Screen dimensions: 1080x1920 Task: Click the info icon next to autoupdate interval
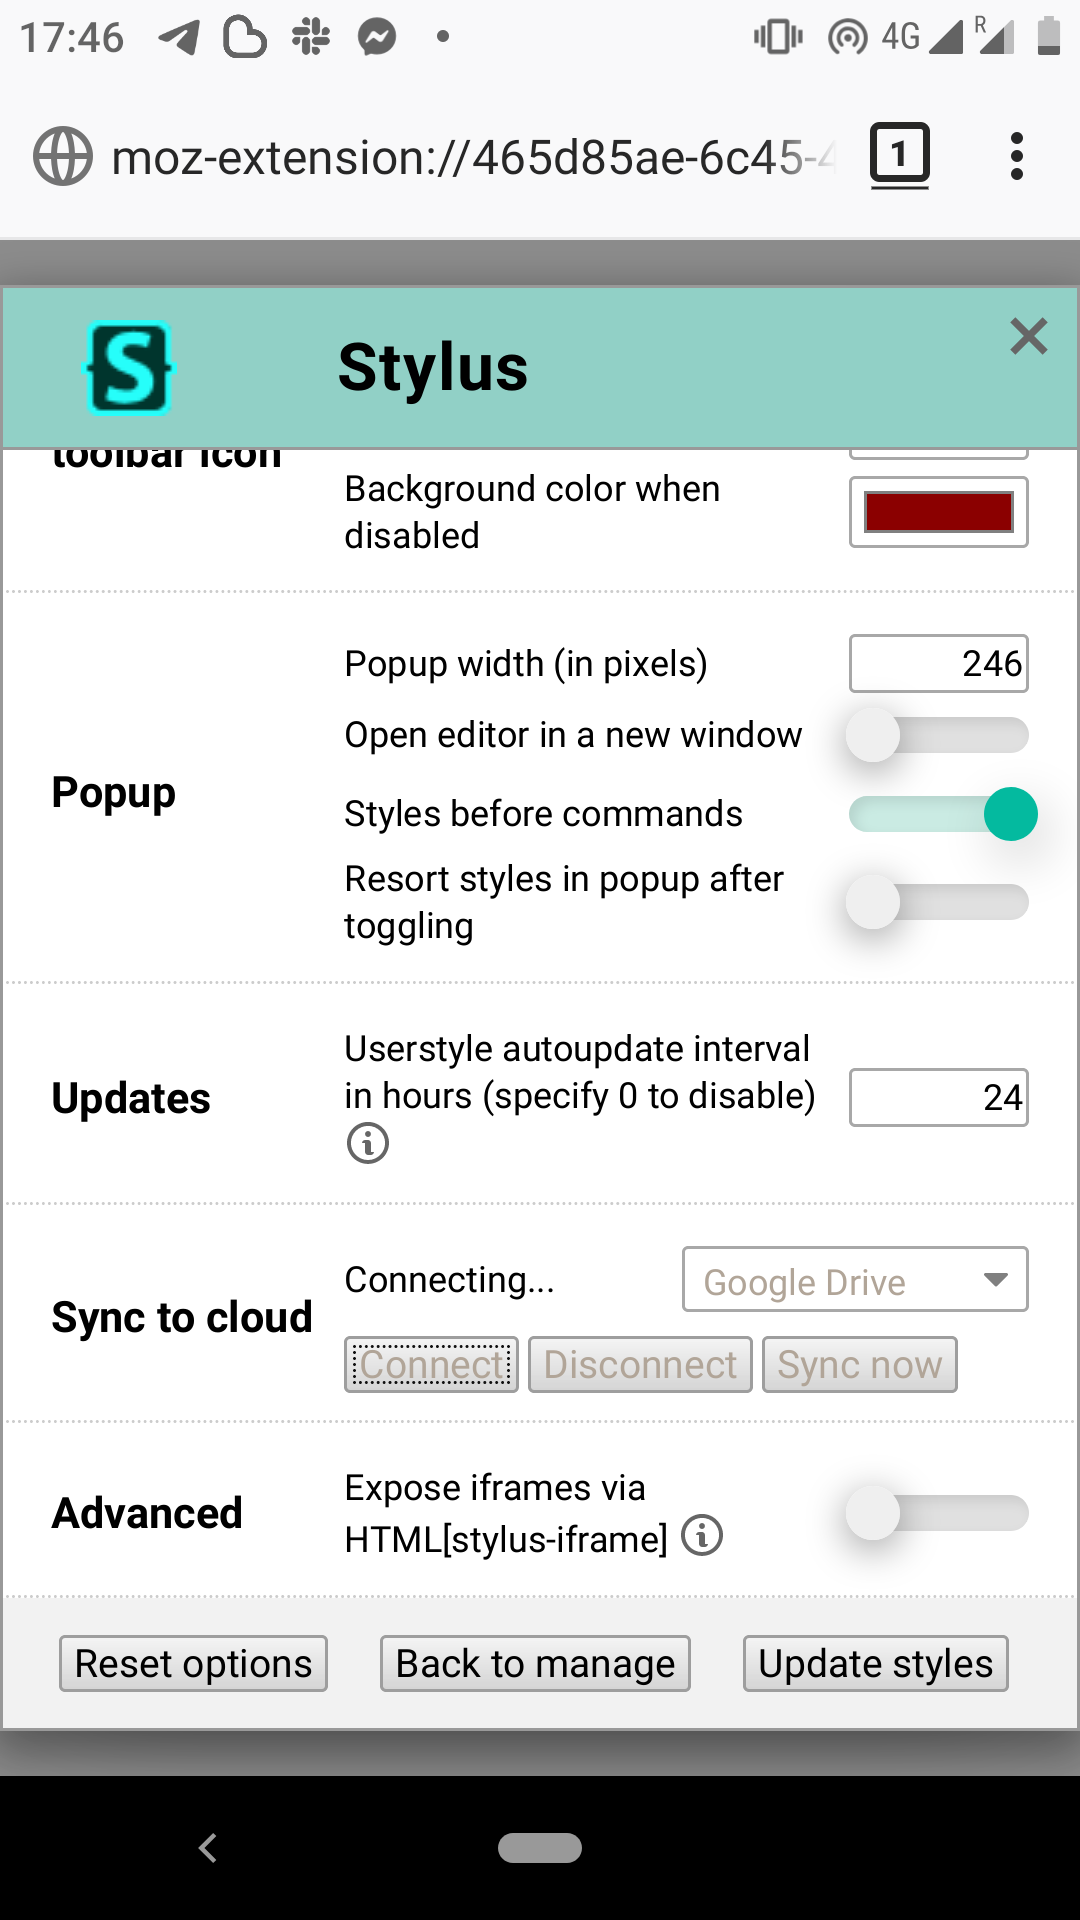point(367,1142)
